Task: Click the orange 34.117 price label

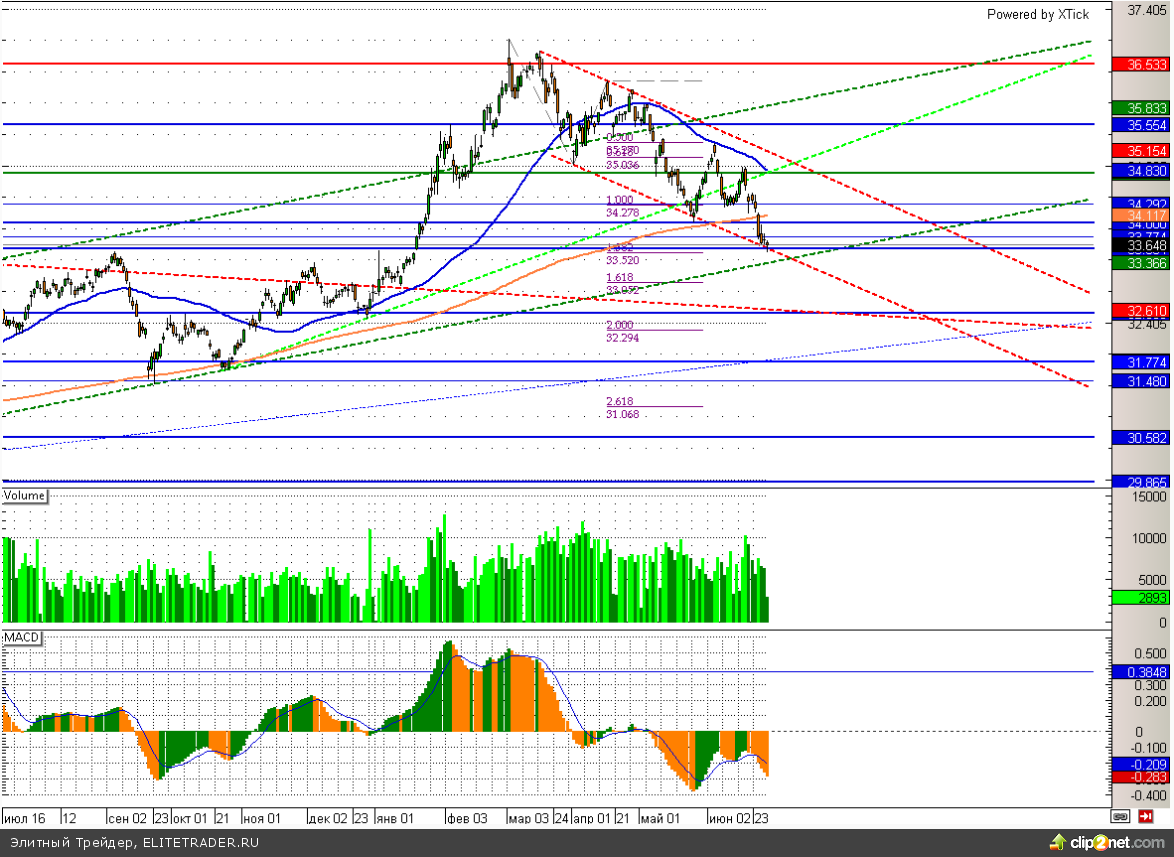Action: pos(1141,215)
